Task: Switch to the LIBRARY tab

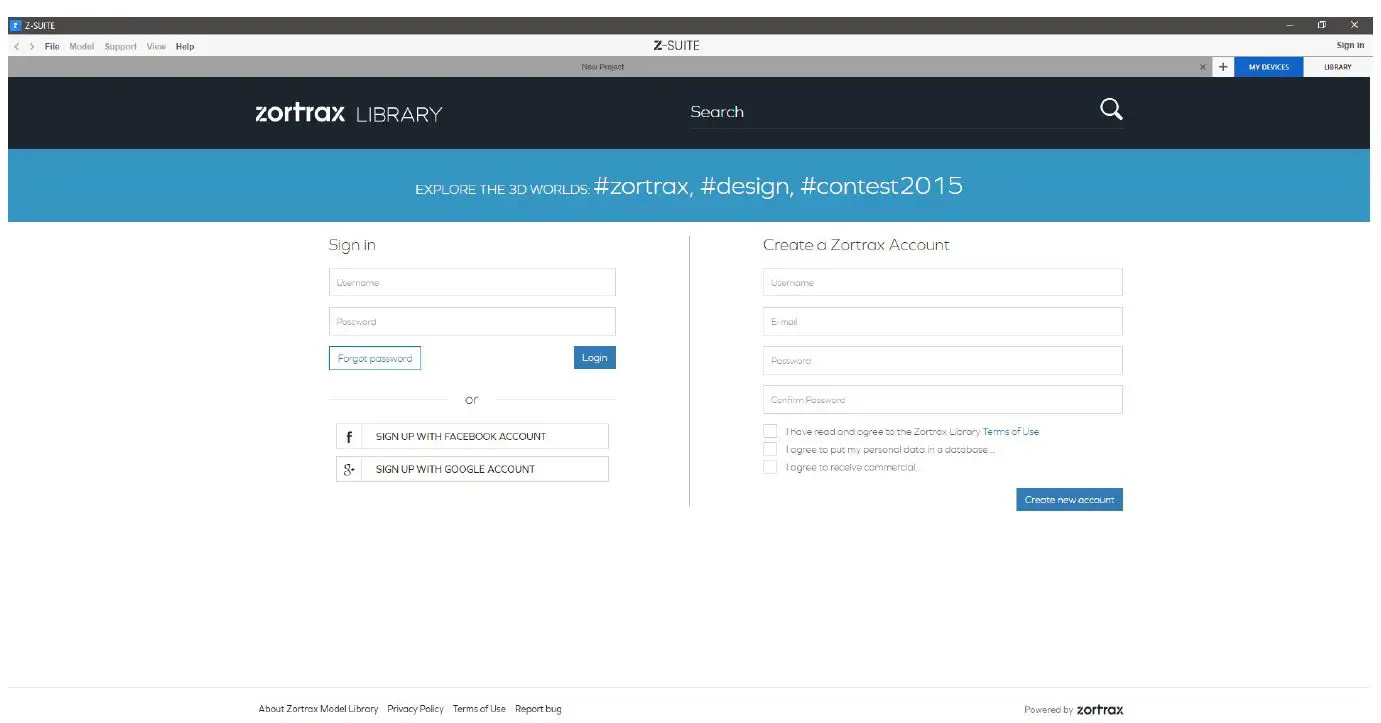Action: coord(1337,66)
